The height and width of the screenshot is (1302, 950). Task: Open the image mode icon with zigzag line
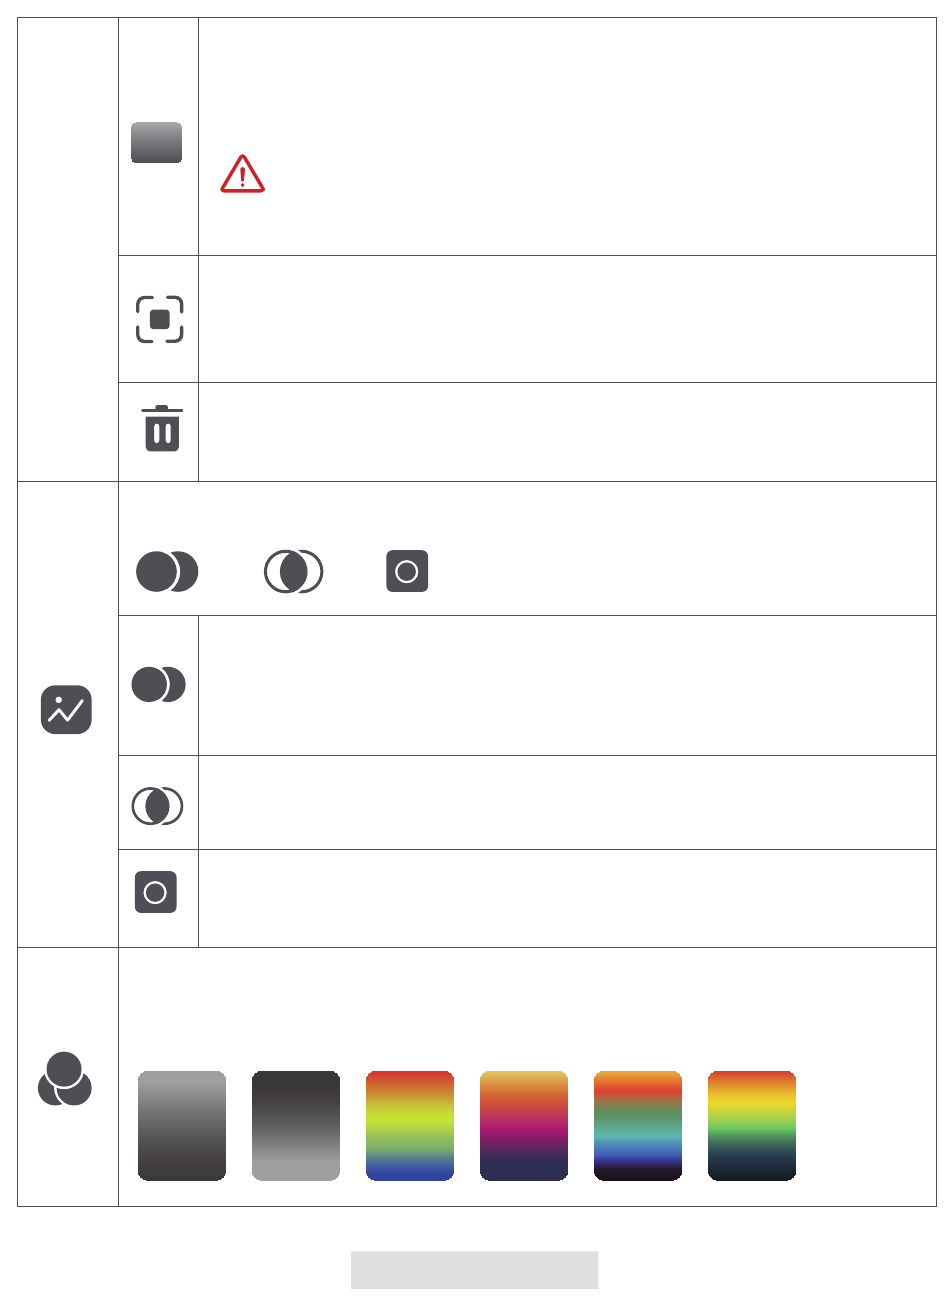[x=66, y=710]
